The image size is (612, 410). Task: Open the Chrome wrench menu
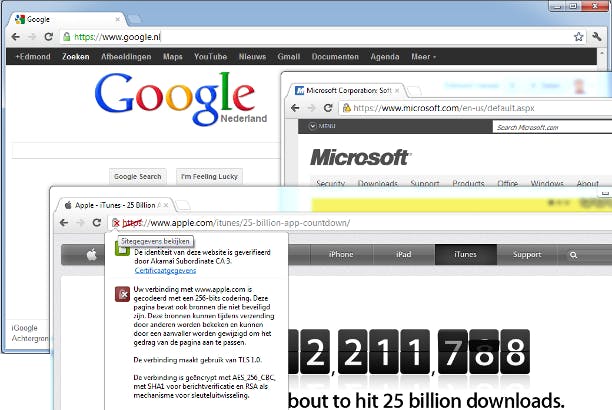coord(596,37)
